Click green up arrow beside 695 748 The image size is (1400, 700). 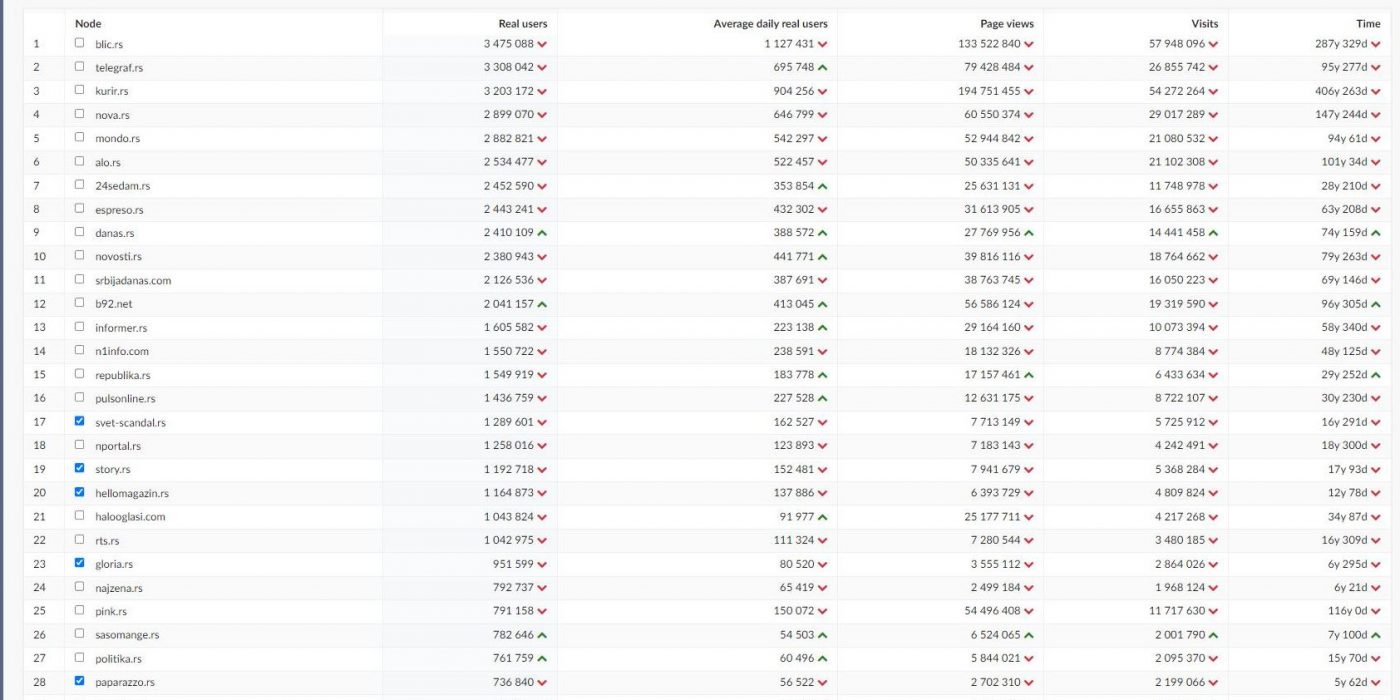(x=822, y=68)
